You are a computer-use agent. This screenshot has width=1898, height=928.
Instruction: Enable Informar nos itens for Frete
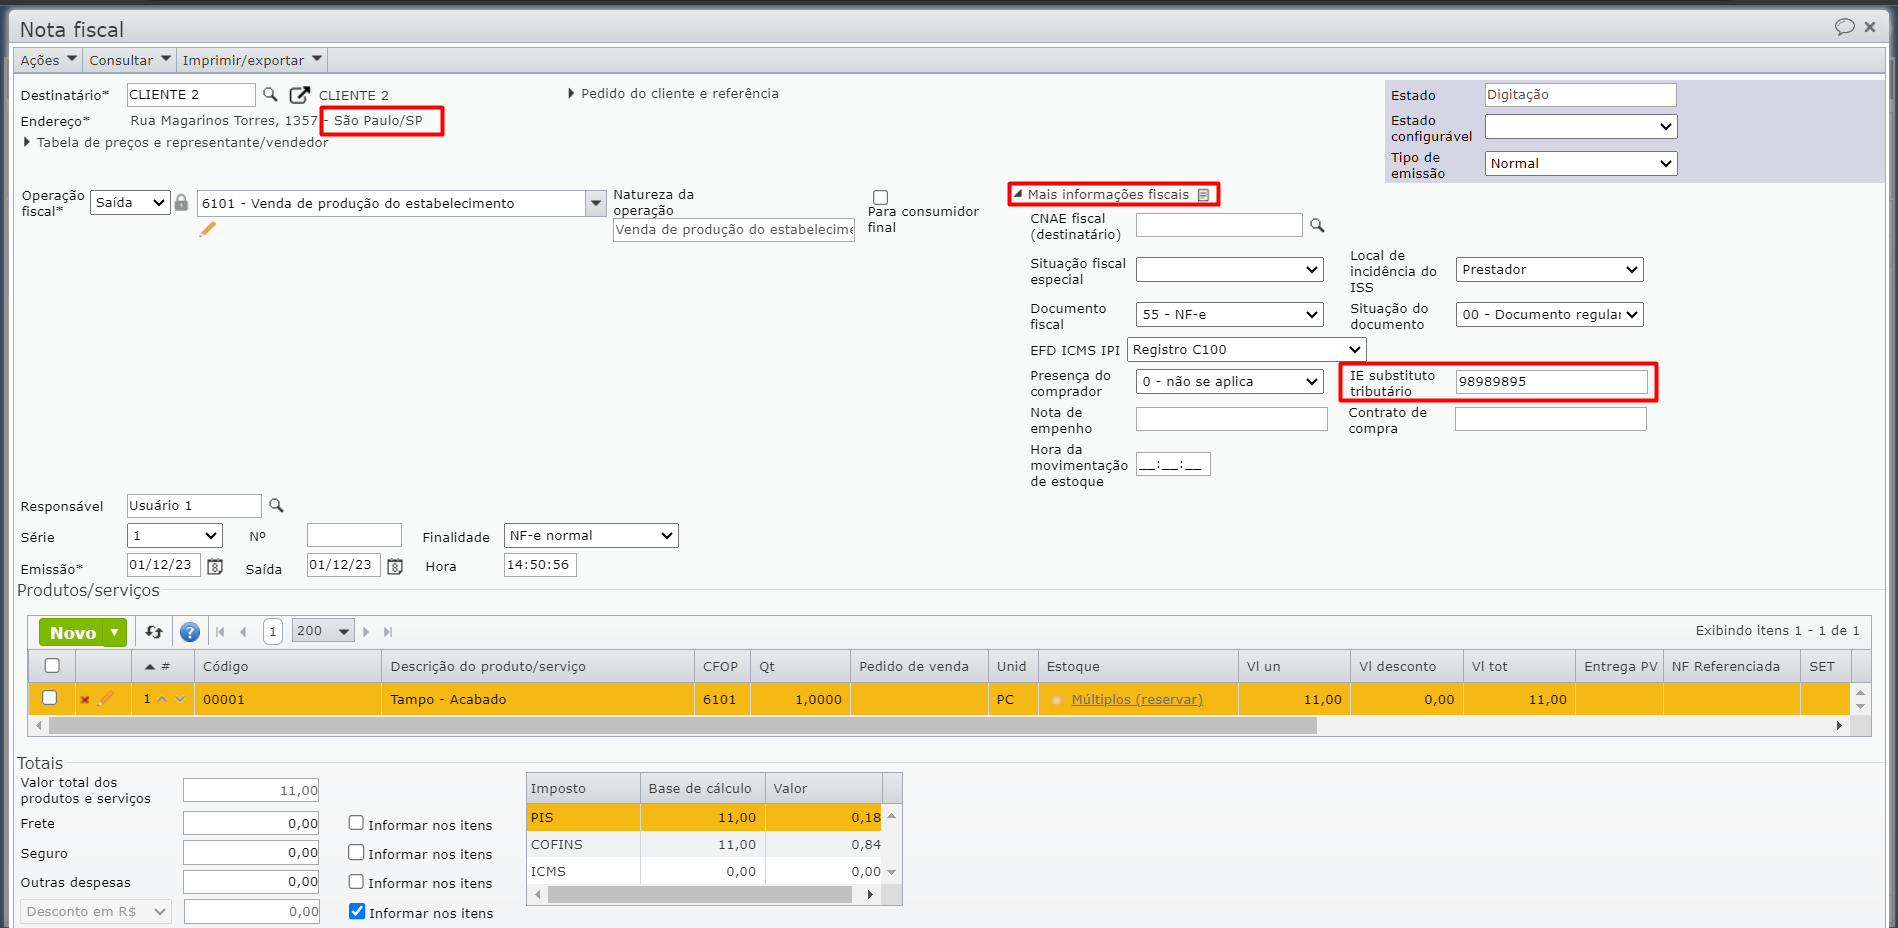[356, 823]
